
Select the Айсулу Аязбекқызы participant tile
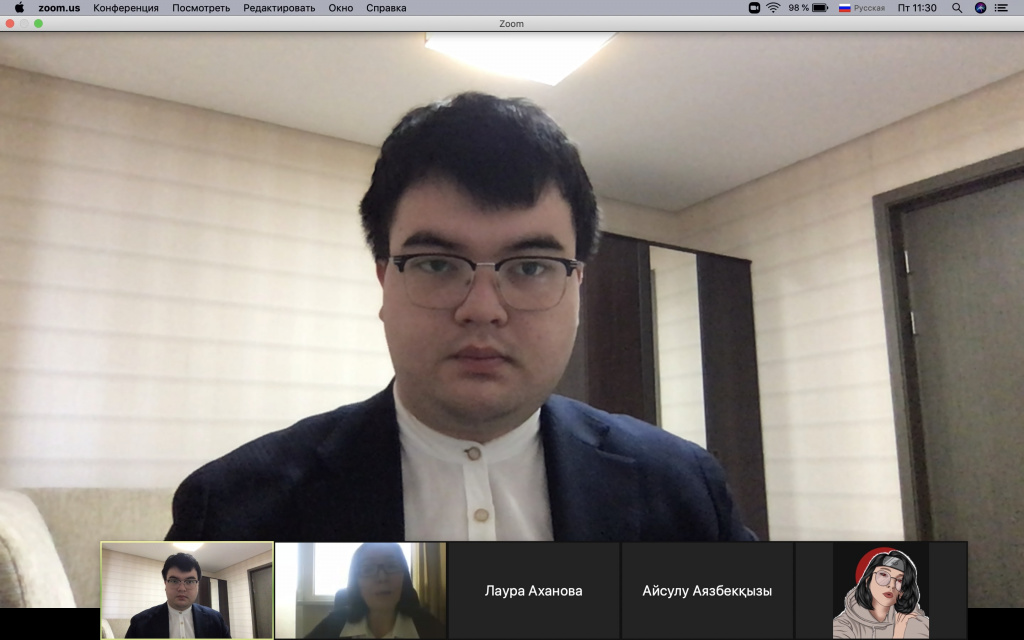point(707,590)
